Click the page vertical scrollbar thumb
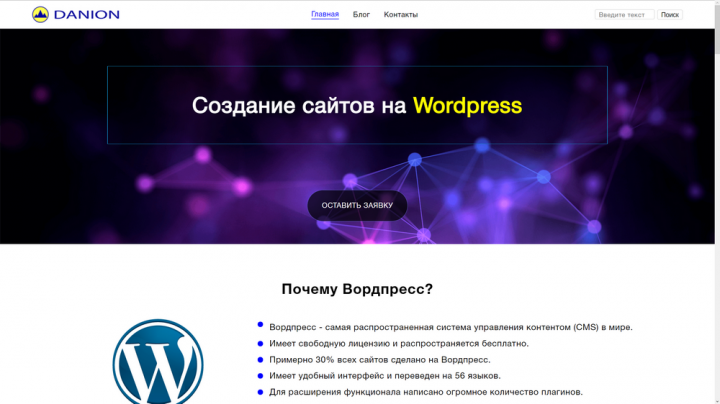Screen dimensions: 720x404 click(x=717, y=28)
